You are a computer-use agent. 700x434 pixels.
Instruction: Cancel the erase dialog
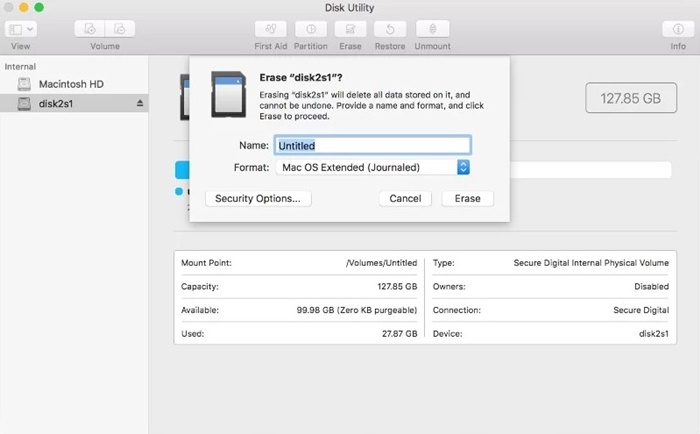(x=405, y=199)
